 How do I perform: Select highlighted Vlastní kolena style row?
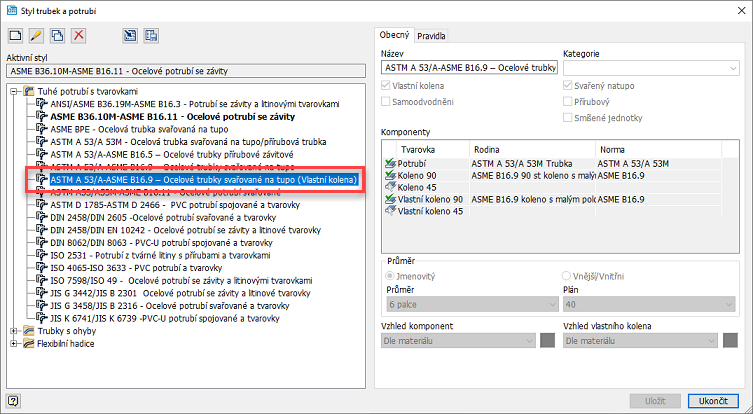click(204, 180)
